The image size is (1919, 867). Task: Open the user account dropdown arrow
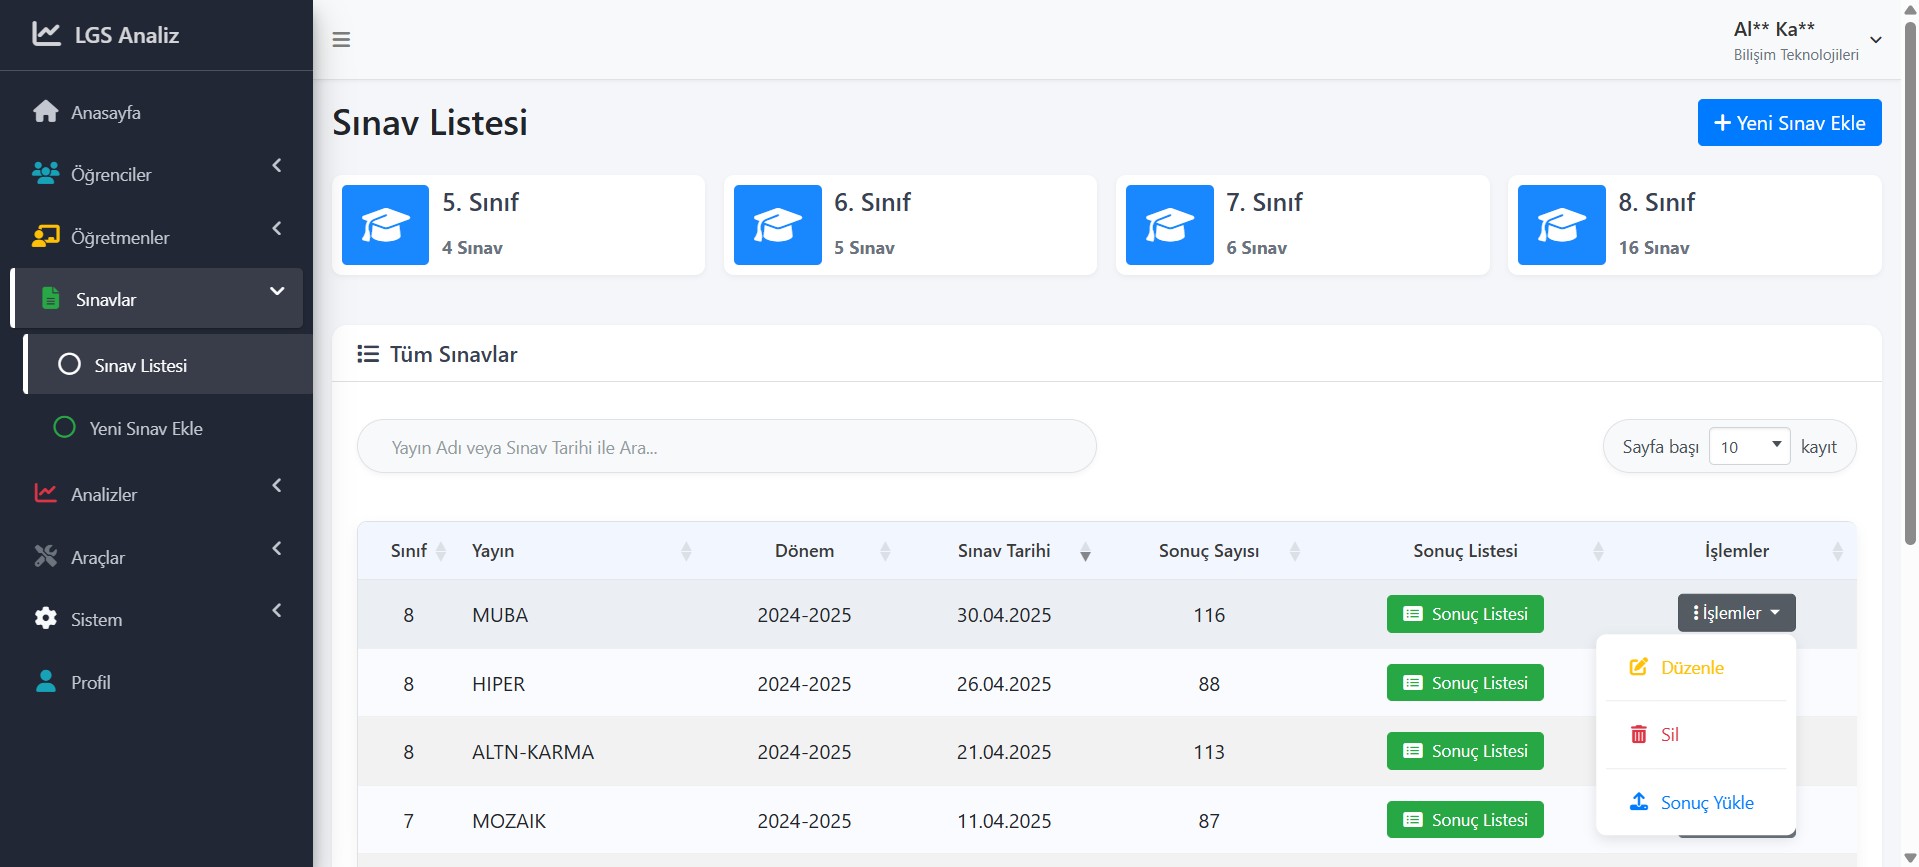[x=1876, y=40]
